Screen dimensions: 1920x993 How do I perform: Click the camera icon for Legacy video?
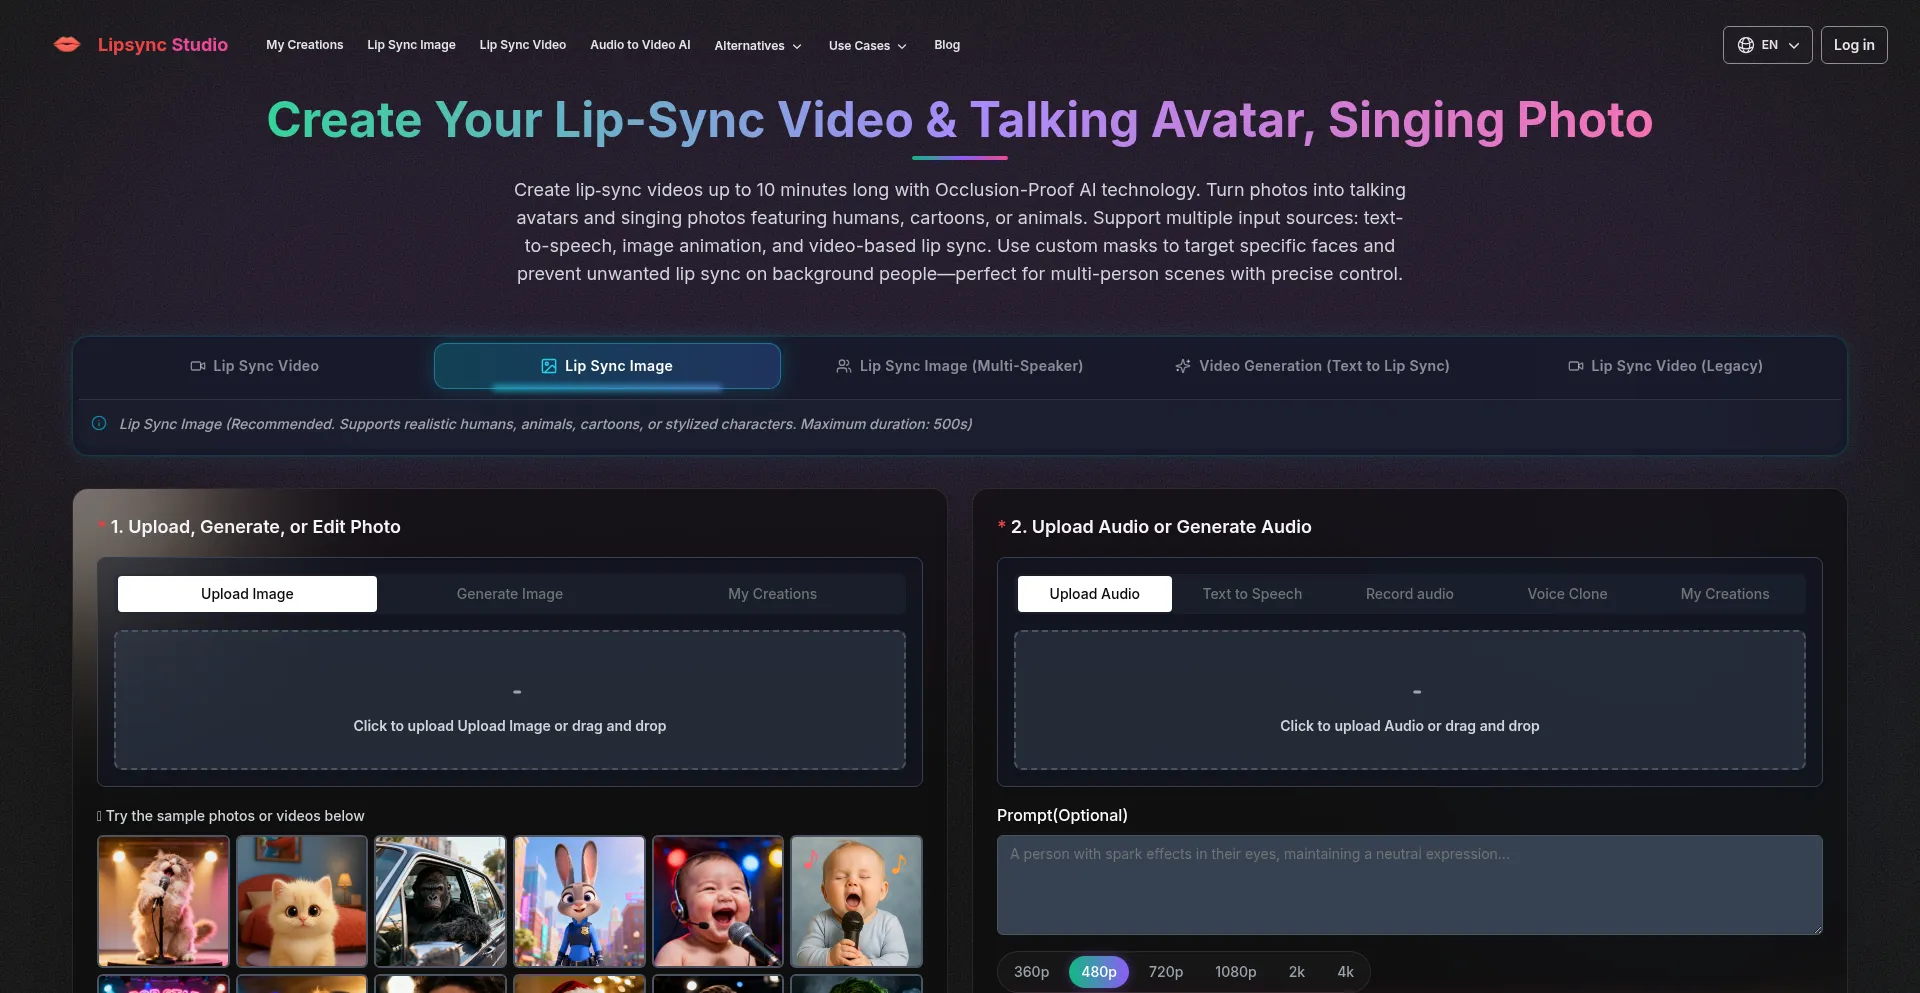click(1576, 366)
